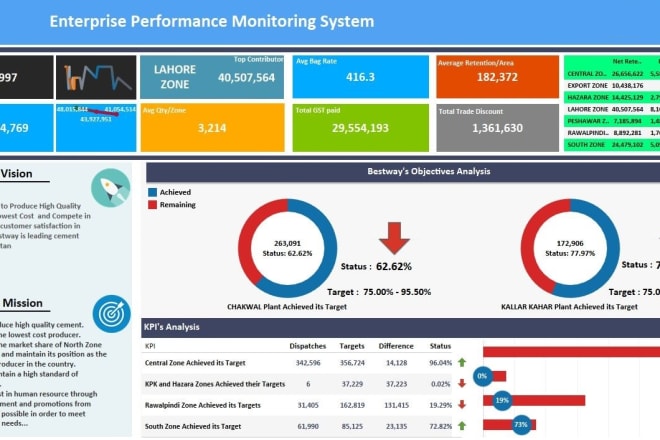The image size is (660, 440).
Task: Click the 19% bubble on the bar chart
Action: [x=502, y=400]
